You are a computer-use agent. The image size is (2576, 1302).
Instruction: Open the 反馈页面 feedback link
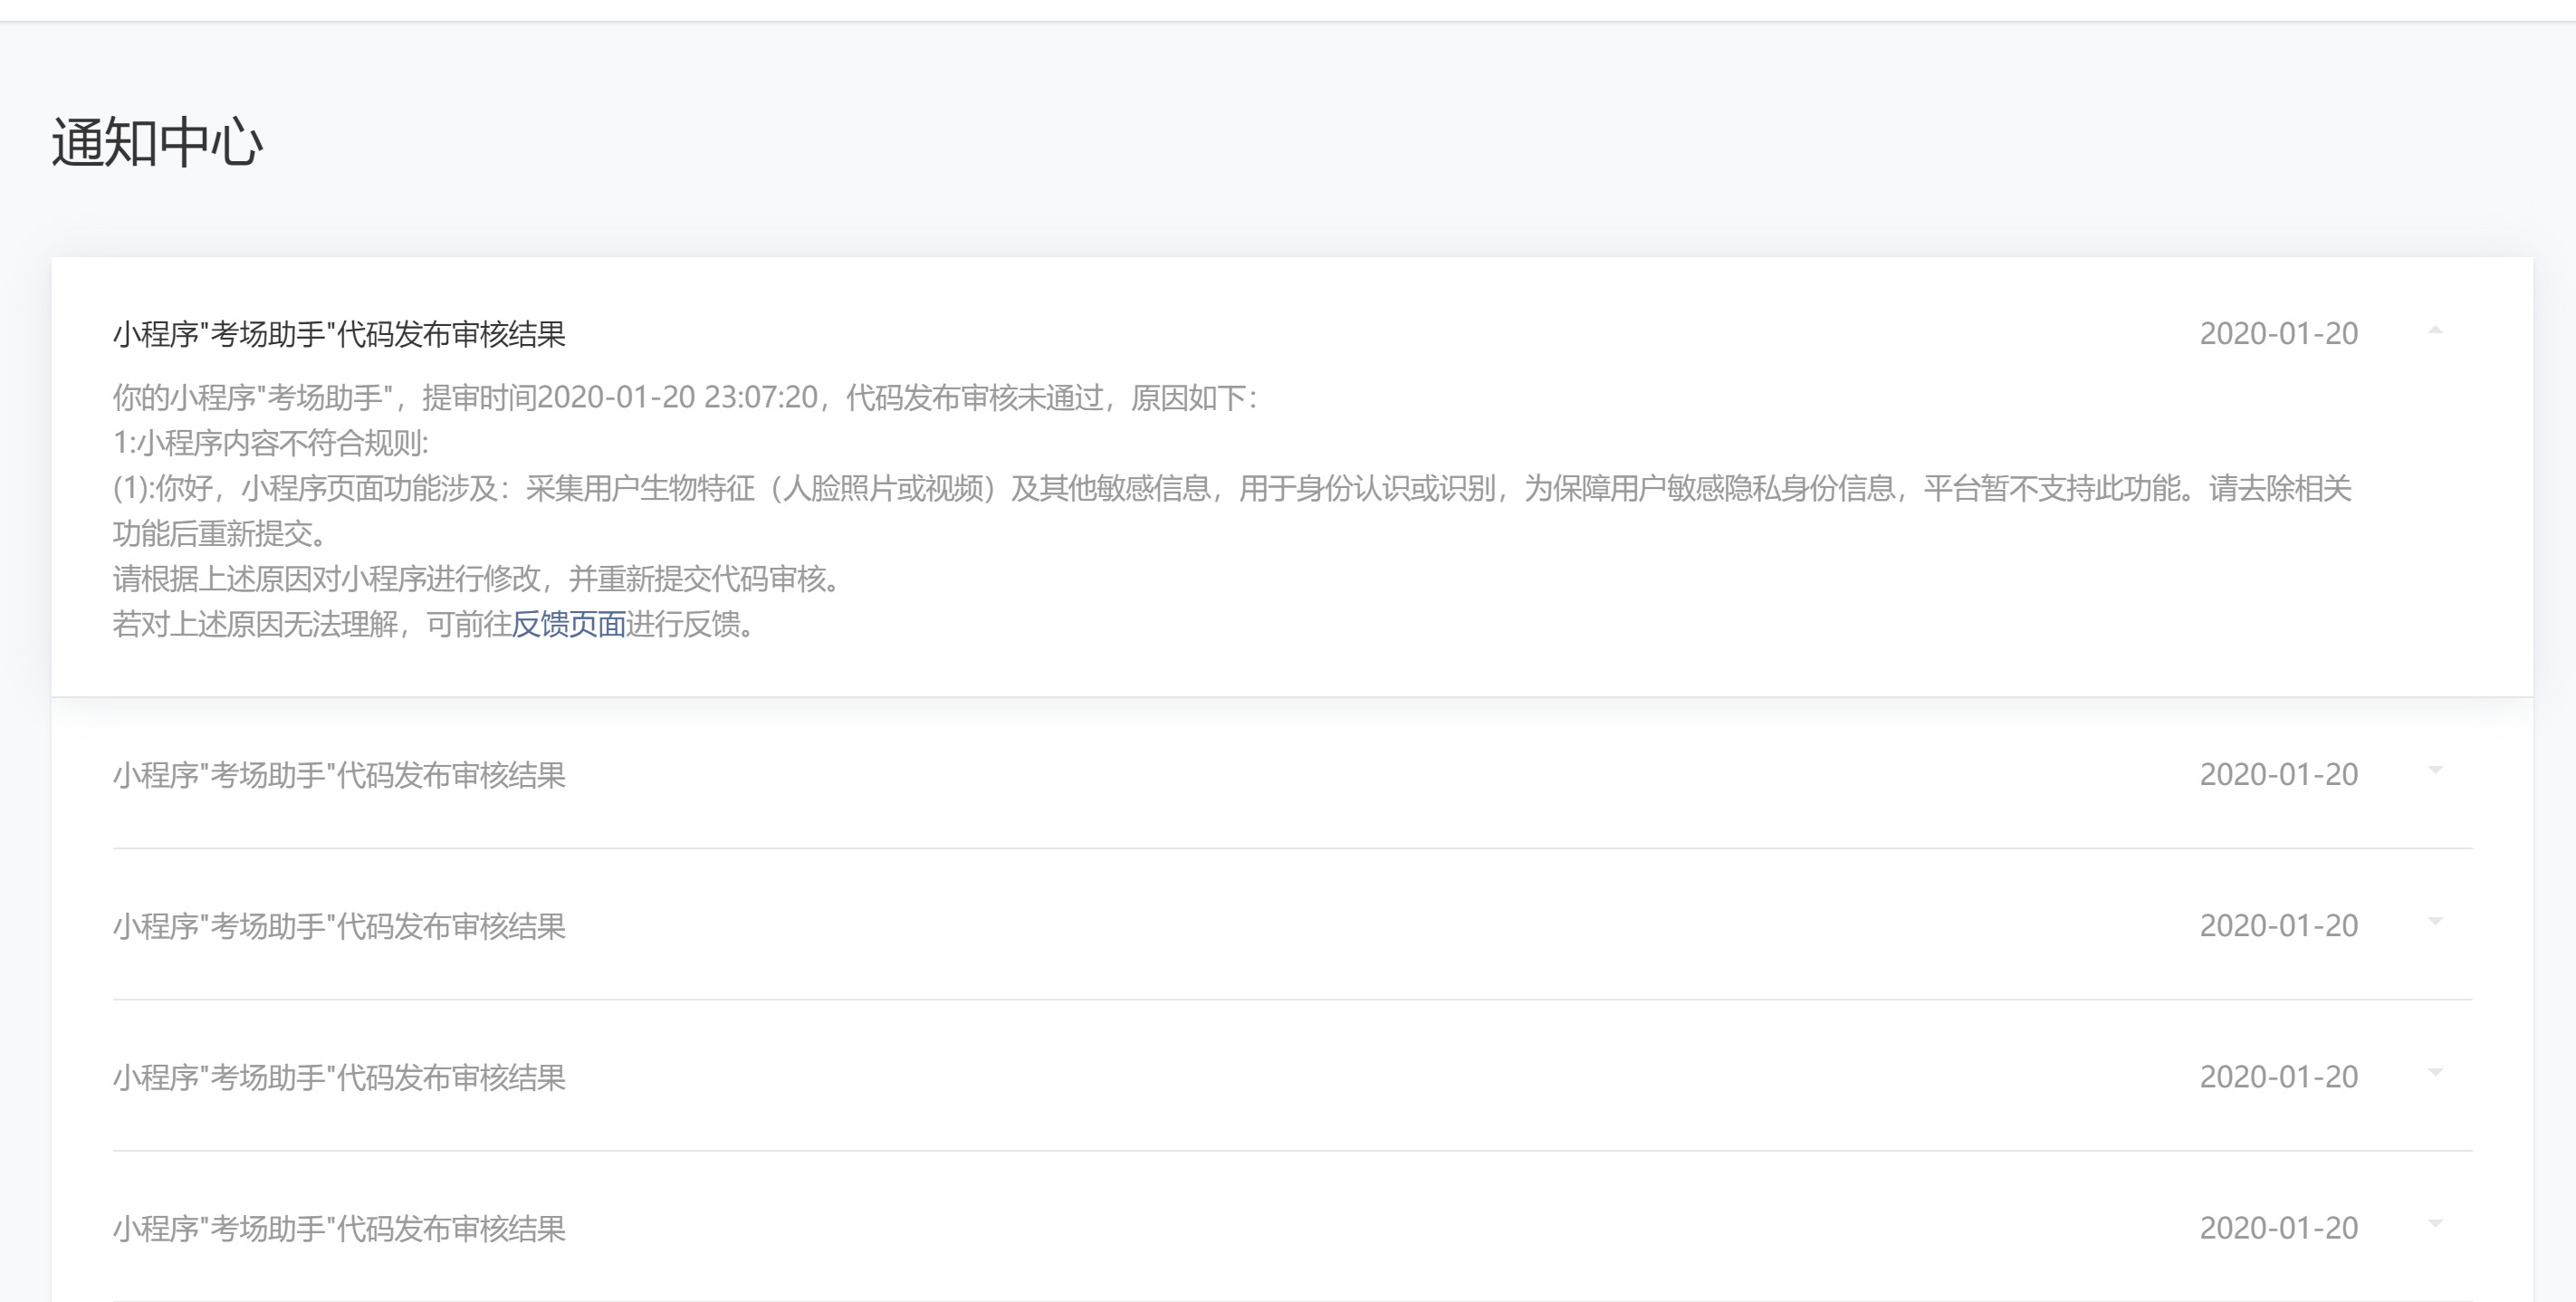click(568, 624)
